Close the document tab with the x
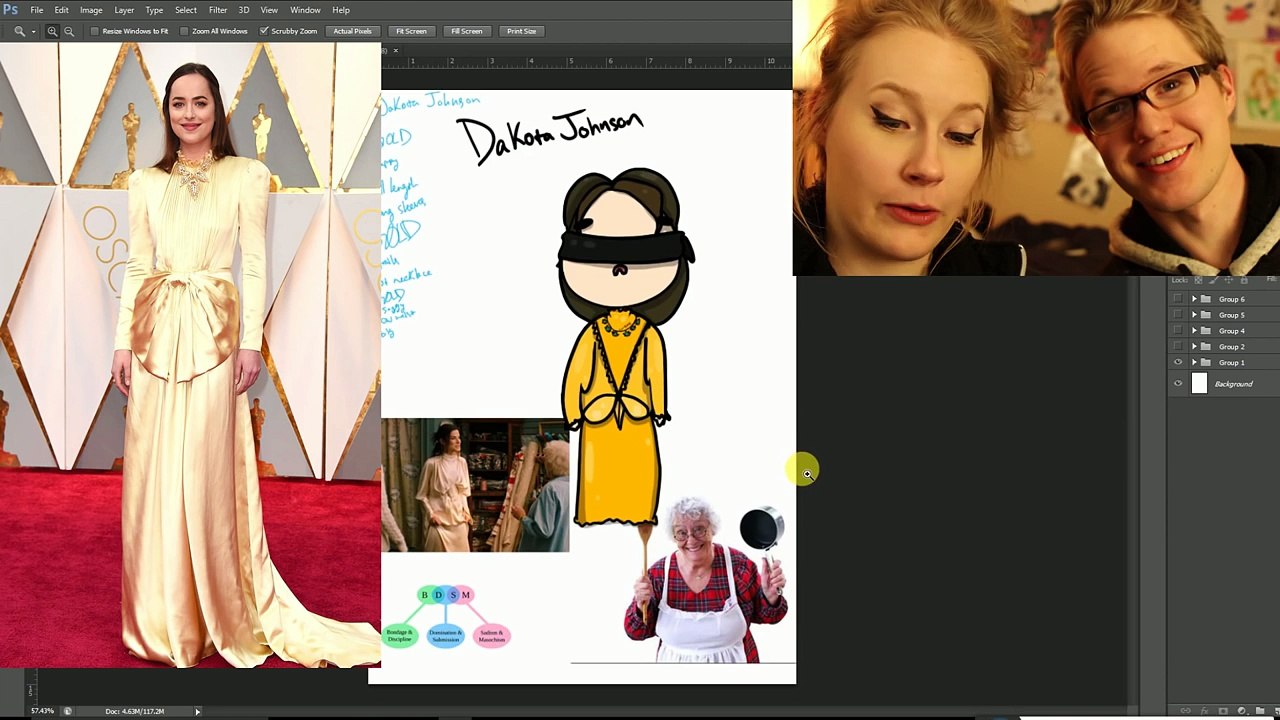 point(395,50)
